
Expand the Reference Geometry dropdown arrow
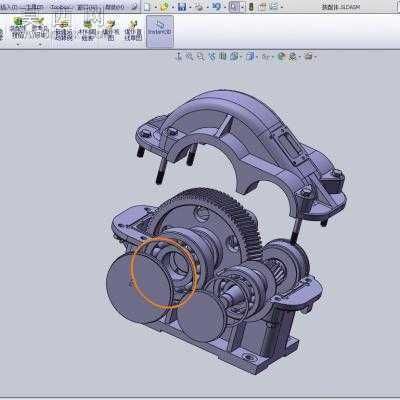pyautogui.click(x=40, y=44)
